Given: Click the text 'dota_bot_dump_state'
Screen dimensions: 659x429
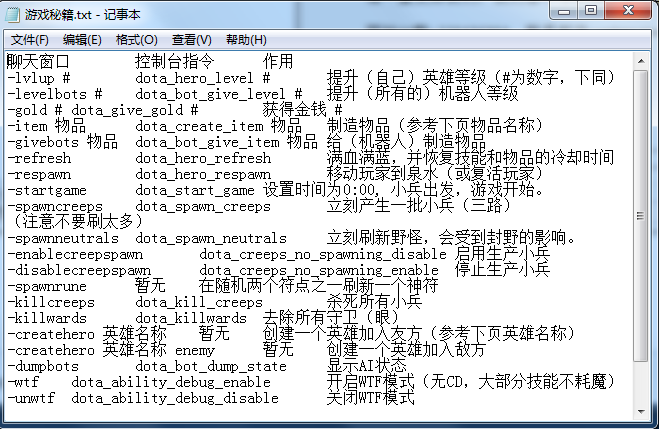Looking at the screenshot, I should click(211, 366).
